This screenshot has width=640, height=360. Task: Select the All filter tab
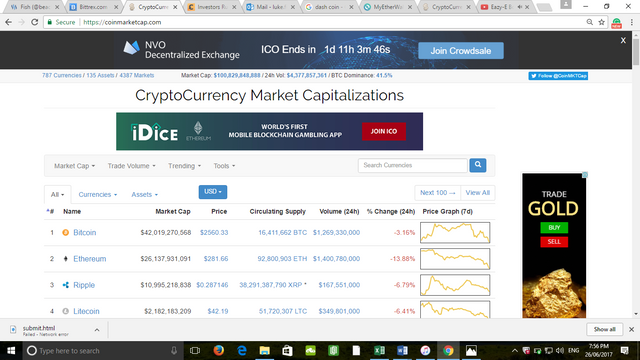[x=57, y=195]
